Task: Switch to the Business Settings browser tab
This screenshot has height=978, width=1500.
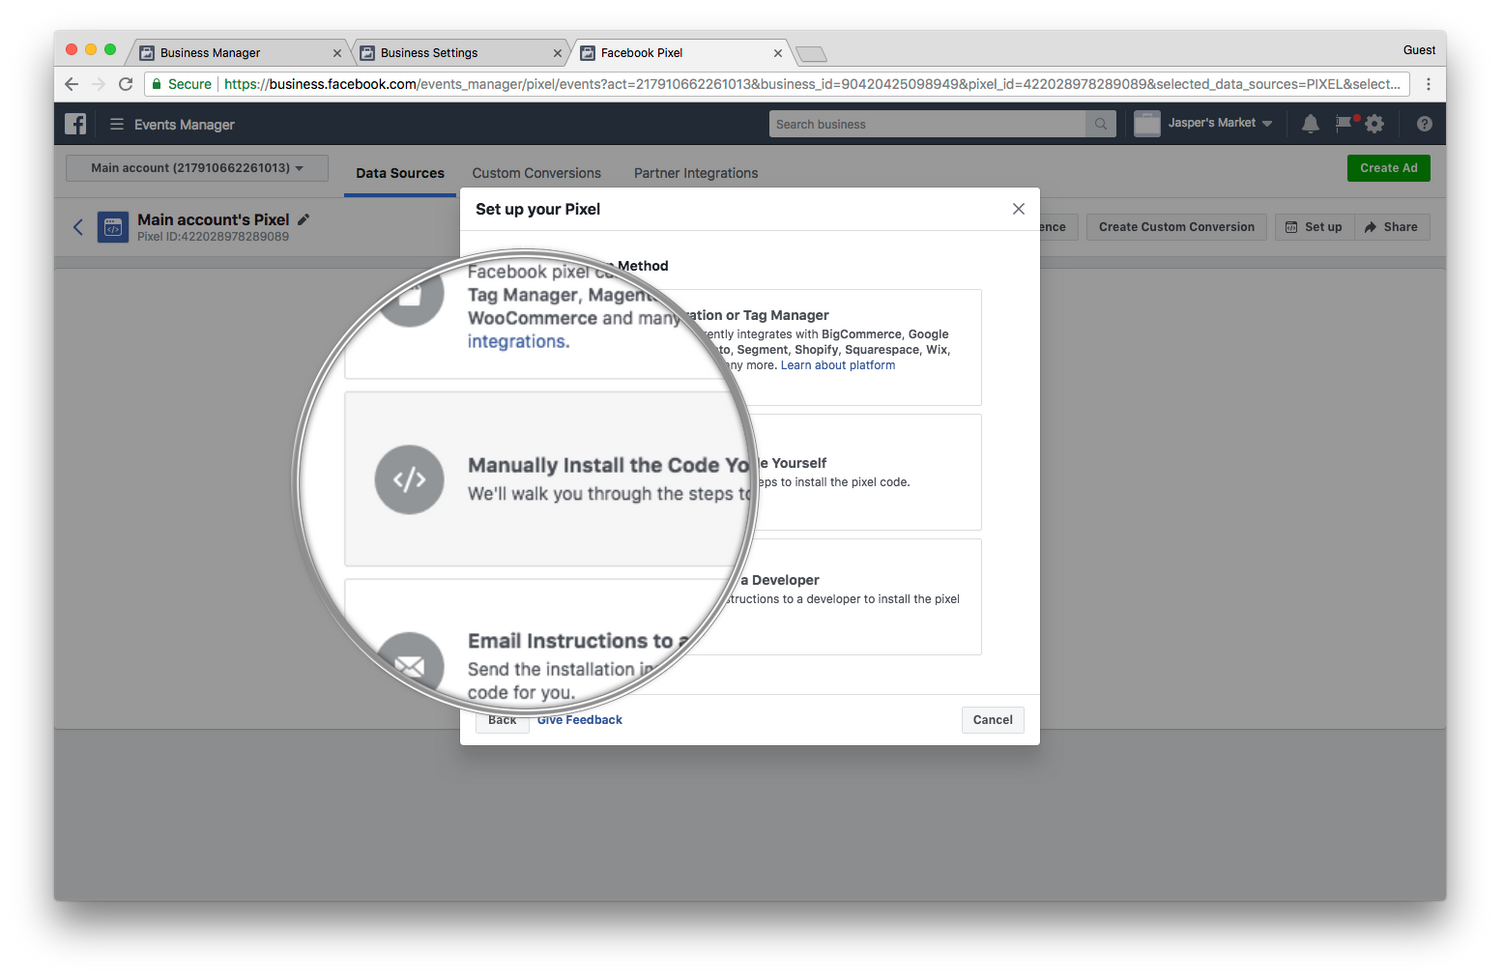Action: pos(455,52)
